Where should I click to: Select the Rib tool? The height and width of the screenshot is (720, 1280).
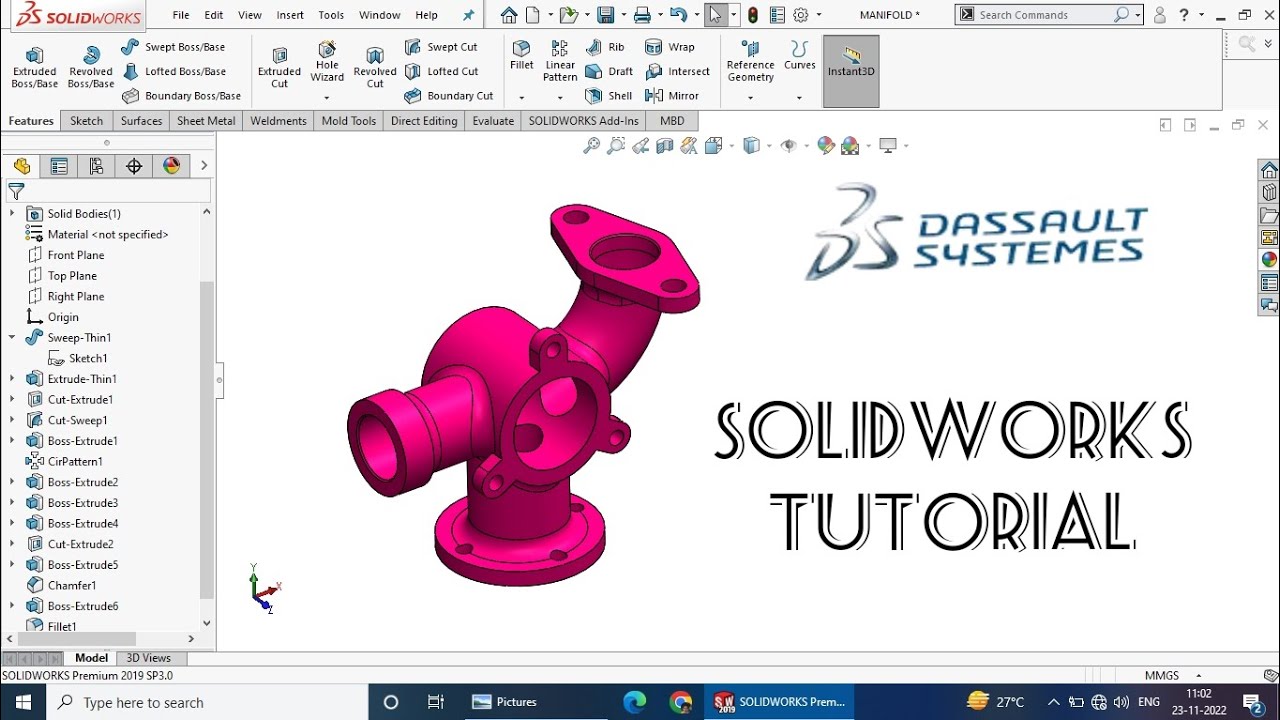[x=606, y=47]
